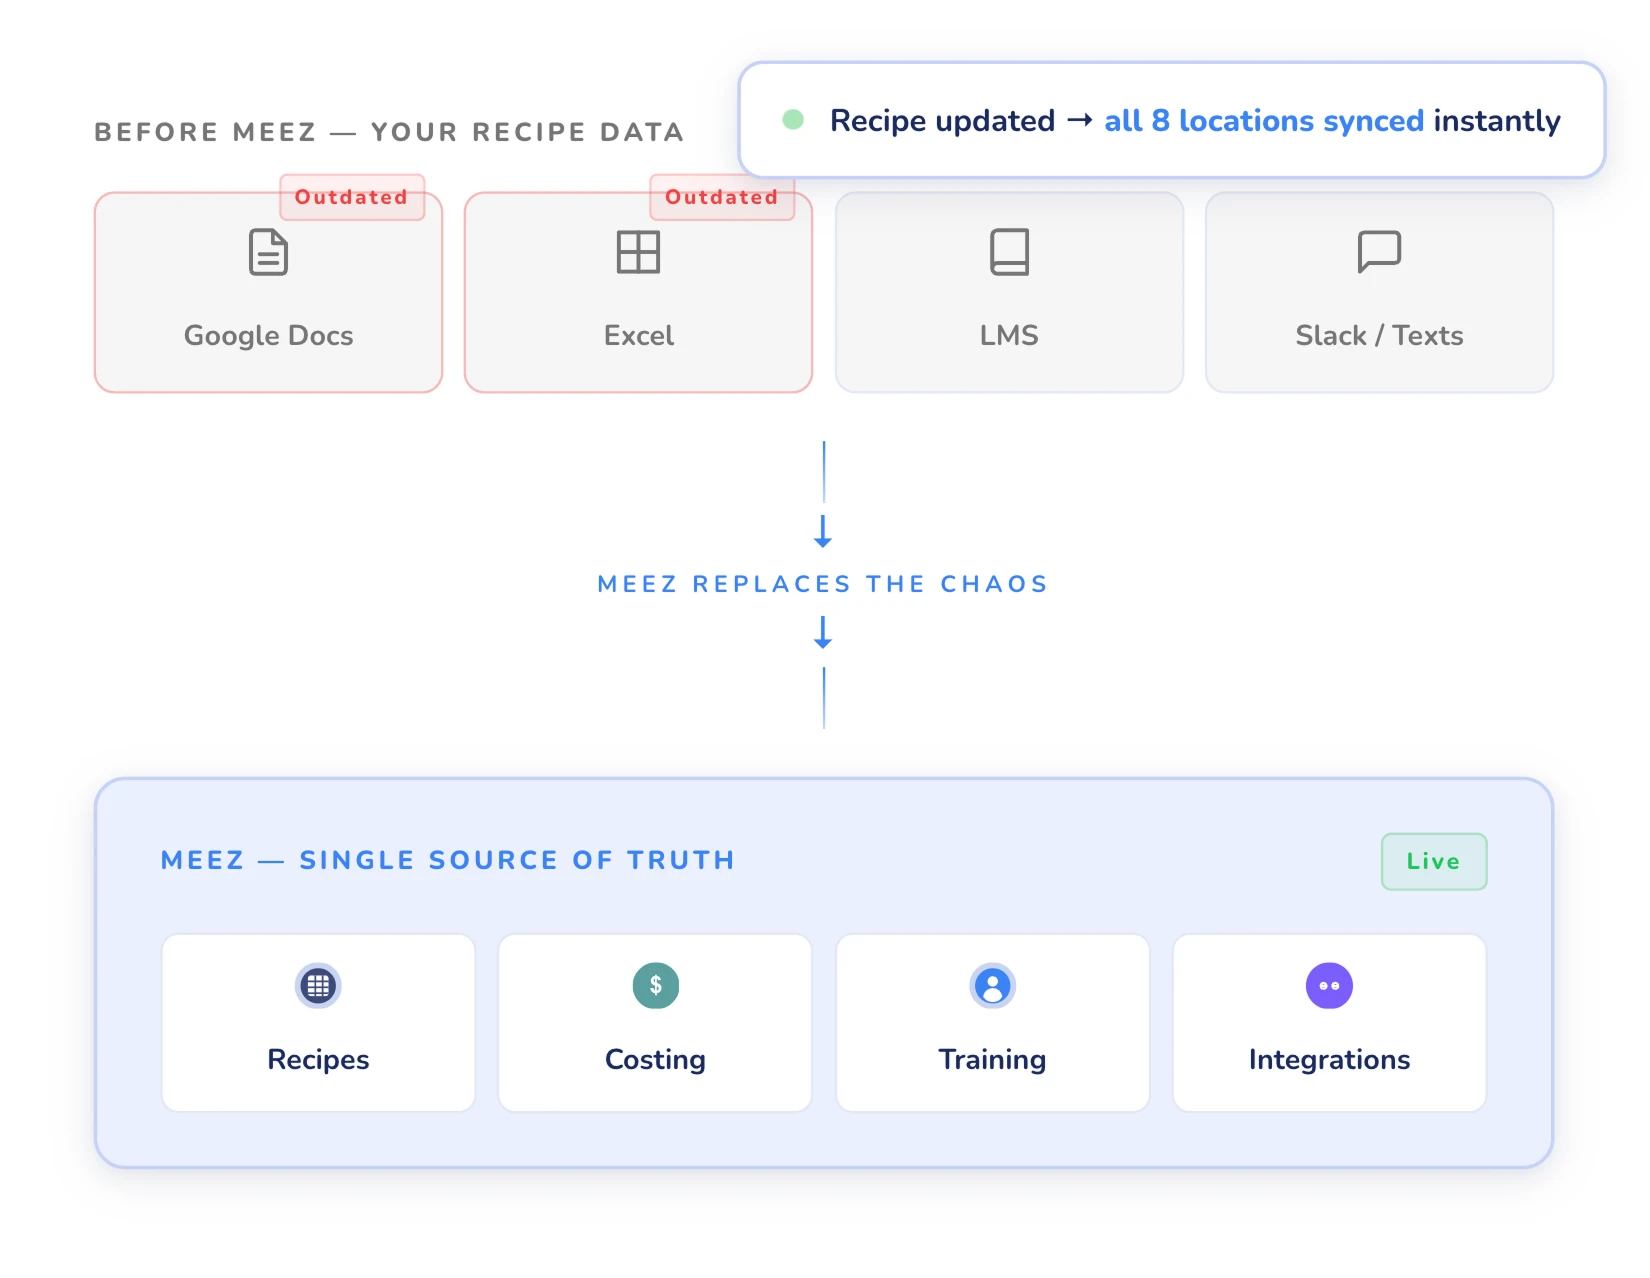Viewport: 1650px width, 1278px height.
Task: Select the LMS label
Action: pos(1009,336)
